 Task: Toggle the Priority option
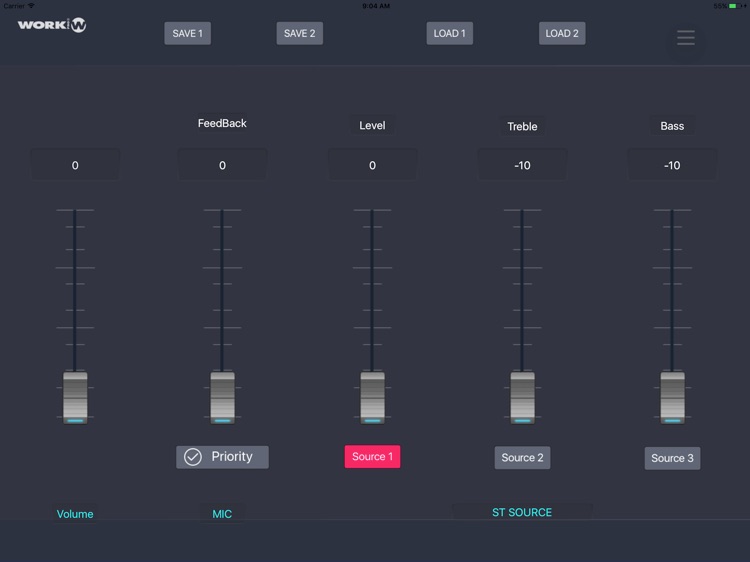(x=222, y=457)
